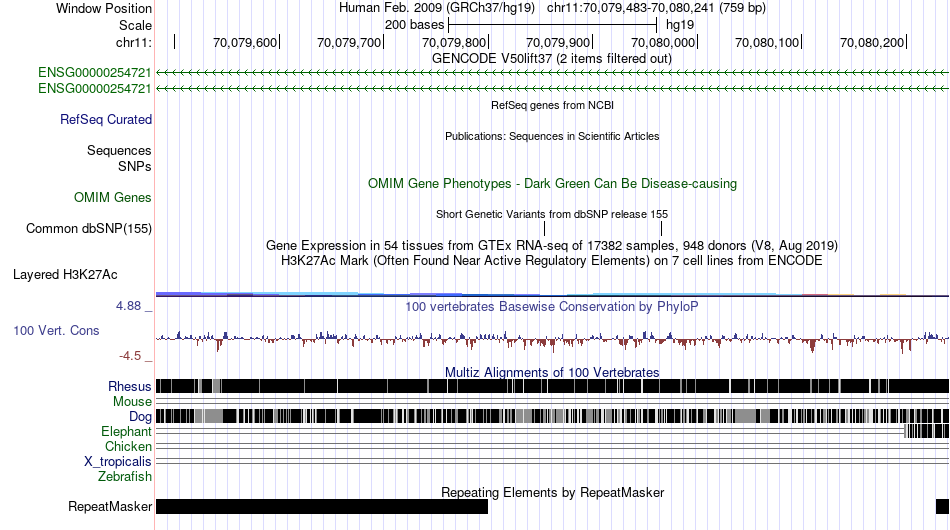Click Multiz Alignments of 100 Vertebrates title
This screenshot has width=950, height=530.
coord(552,372)
